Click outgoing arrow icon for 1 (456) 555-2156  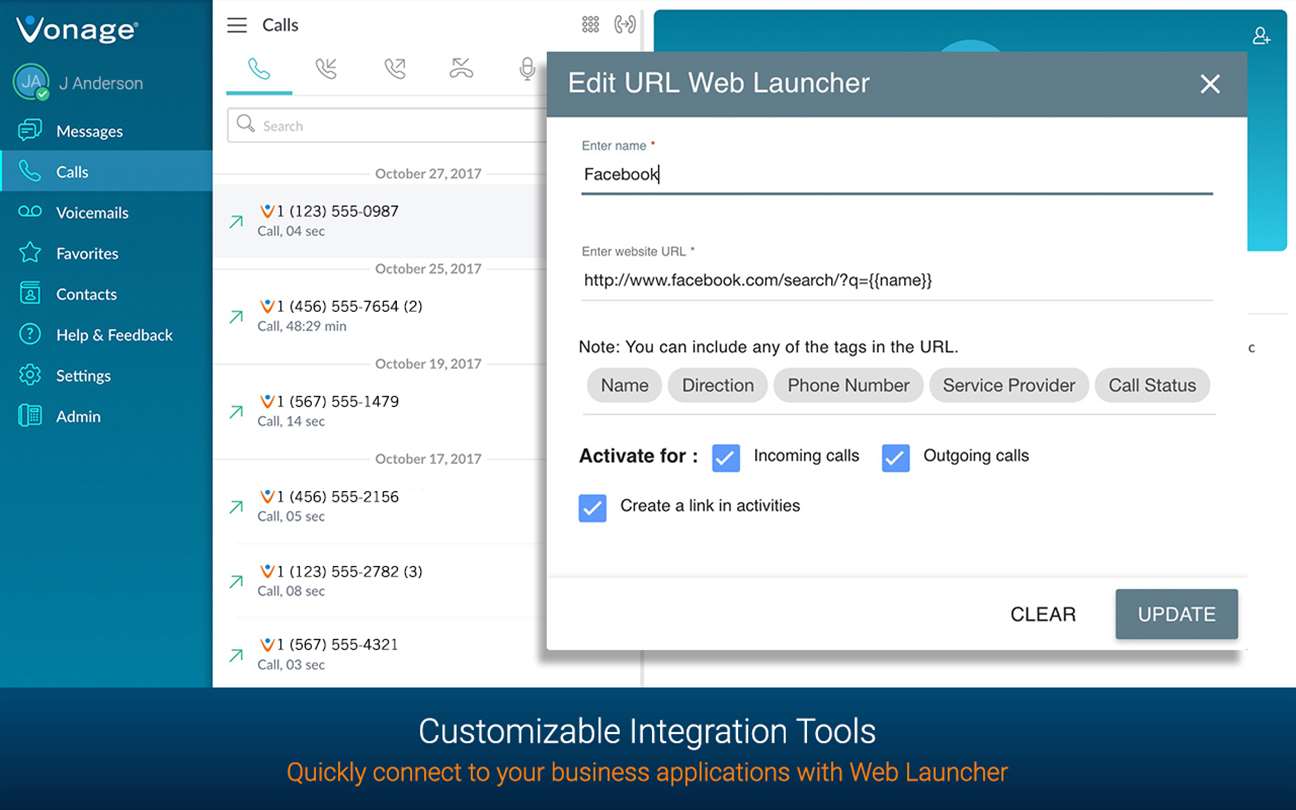[236, 507]
